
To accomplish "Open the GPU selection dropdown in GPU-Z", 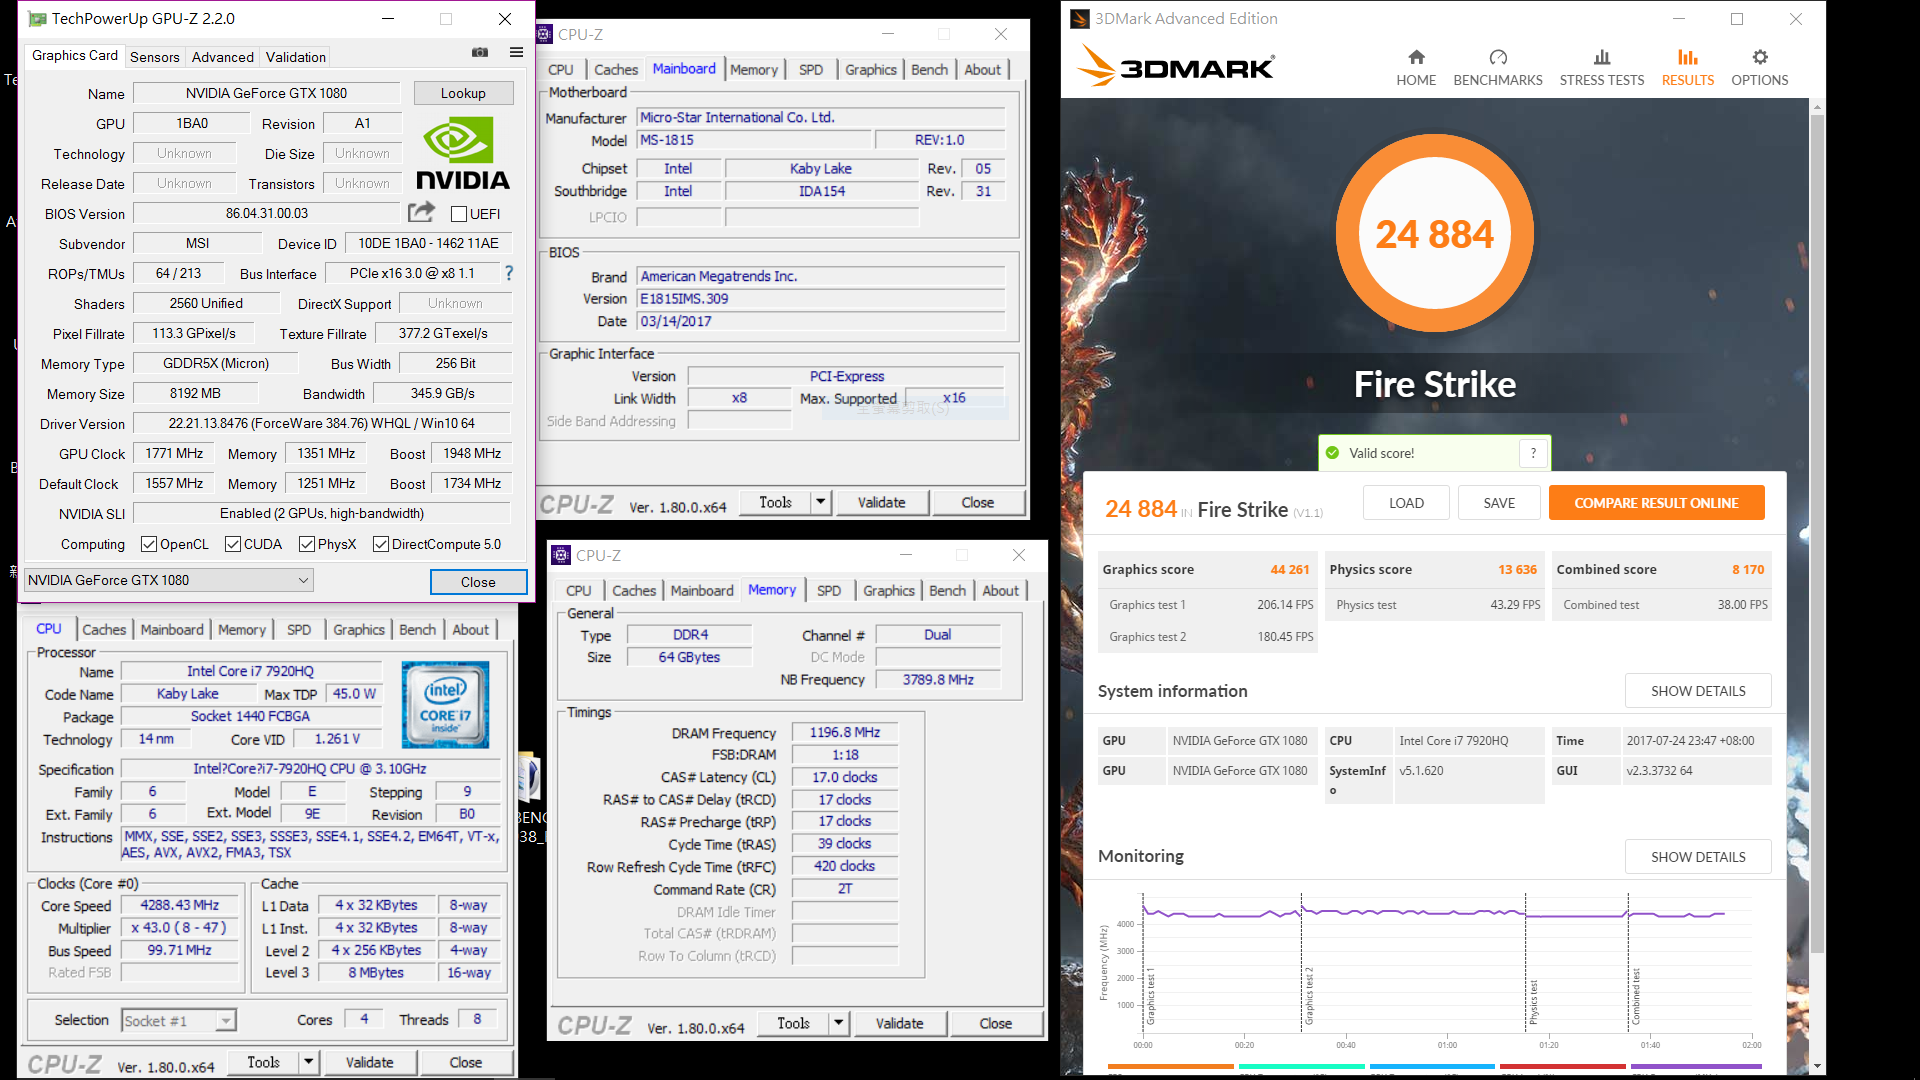I will (x=168, y=580).
